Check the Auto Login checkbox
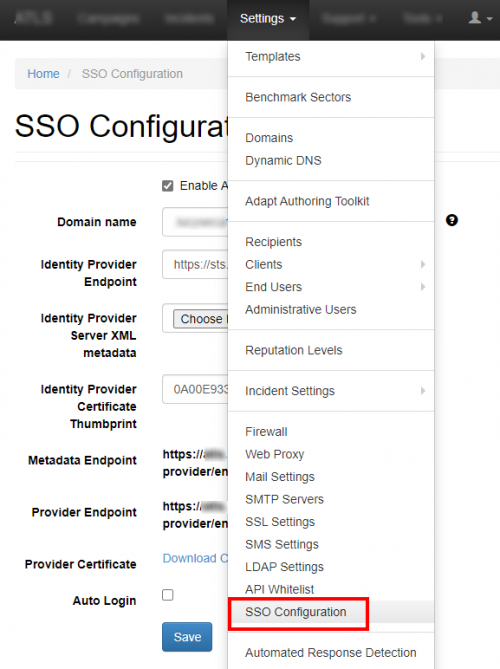Viewport: 500px width, 669px height. pos(168,595)
